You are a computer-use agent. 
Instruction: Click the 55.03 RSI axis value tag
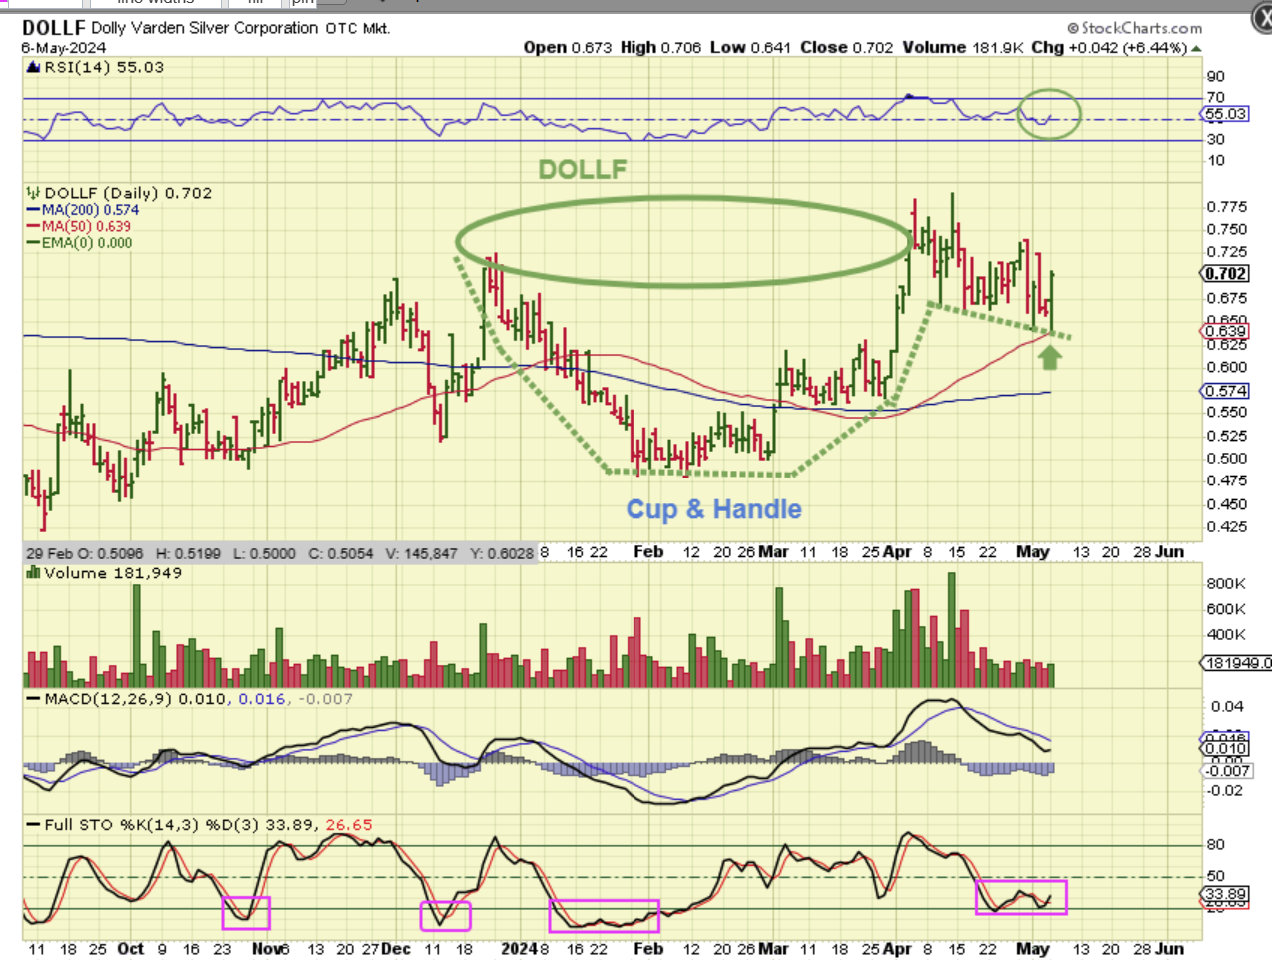point(1226,114)
